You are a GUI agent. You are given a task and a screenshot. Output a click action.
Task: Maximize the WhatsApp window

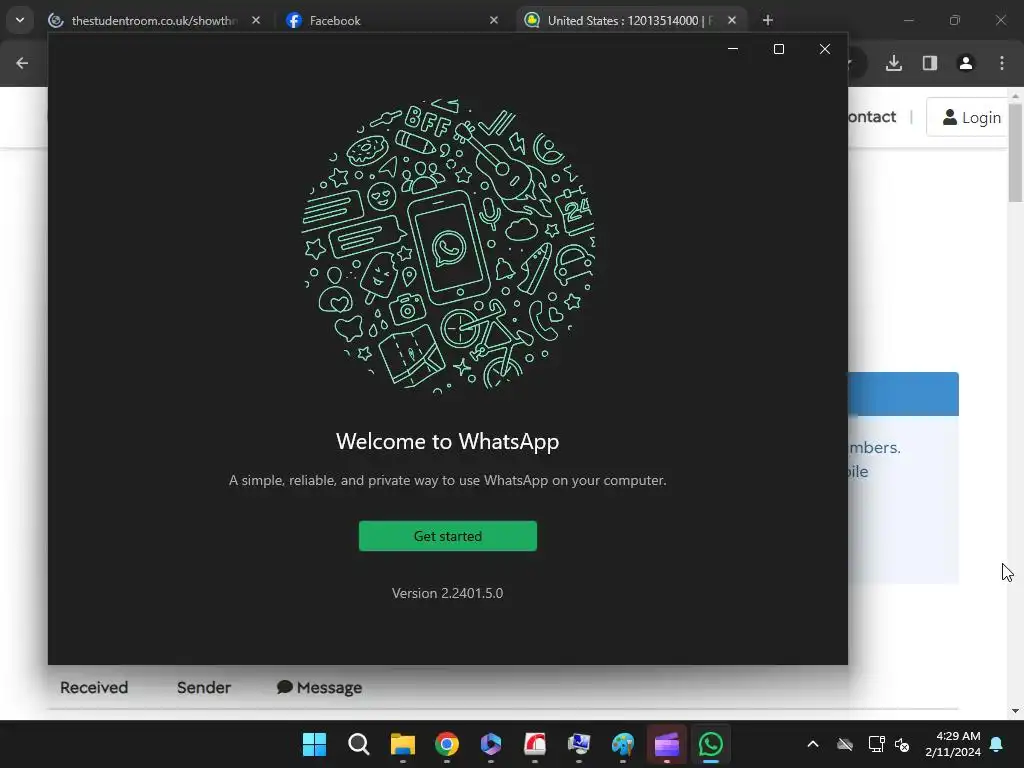[x=778, y=49]
